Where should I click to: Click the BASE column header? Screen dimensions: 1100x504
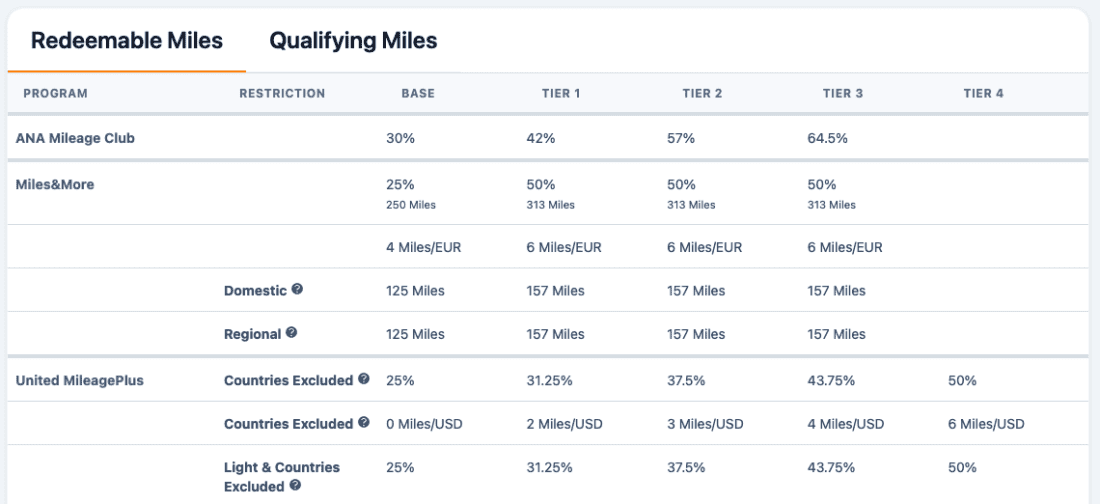(418, 93)
